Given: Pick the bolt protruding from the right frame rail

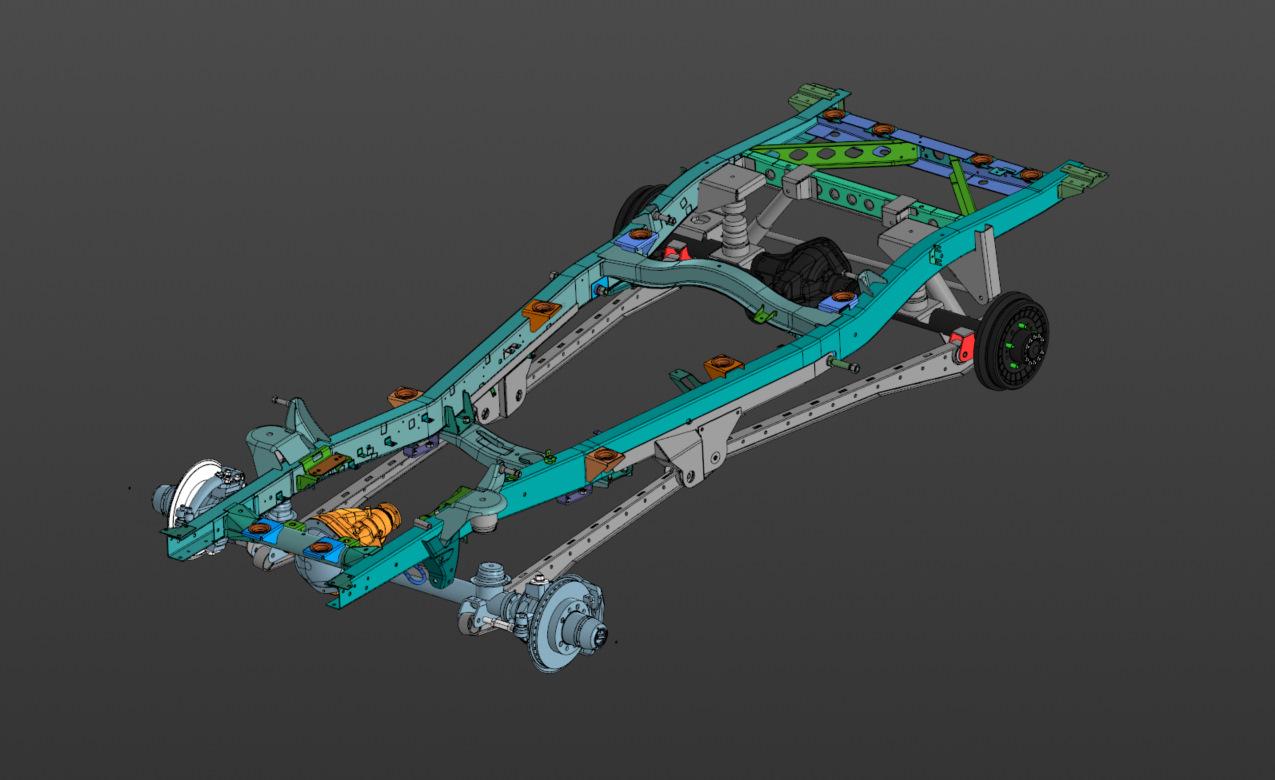Looking at the screenshot, I should (847, 367).
